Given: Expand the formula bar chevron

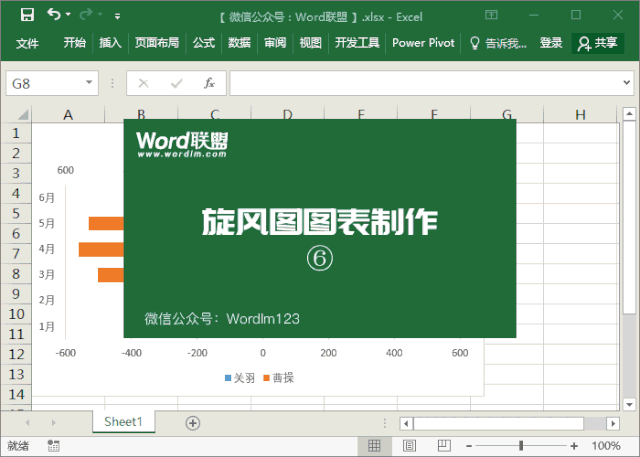Looking at the screenshot, I should [x=627, y=83].
